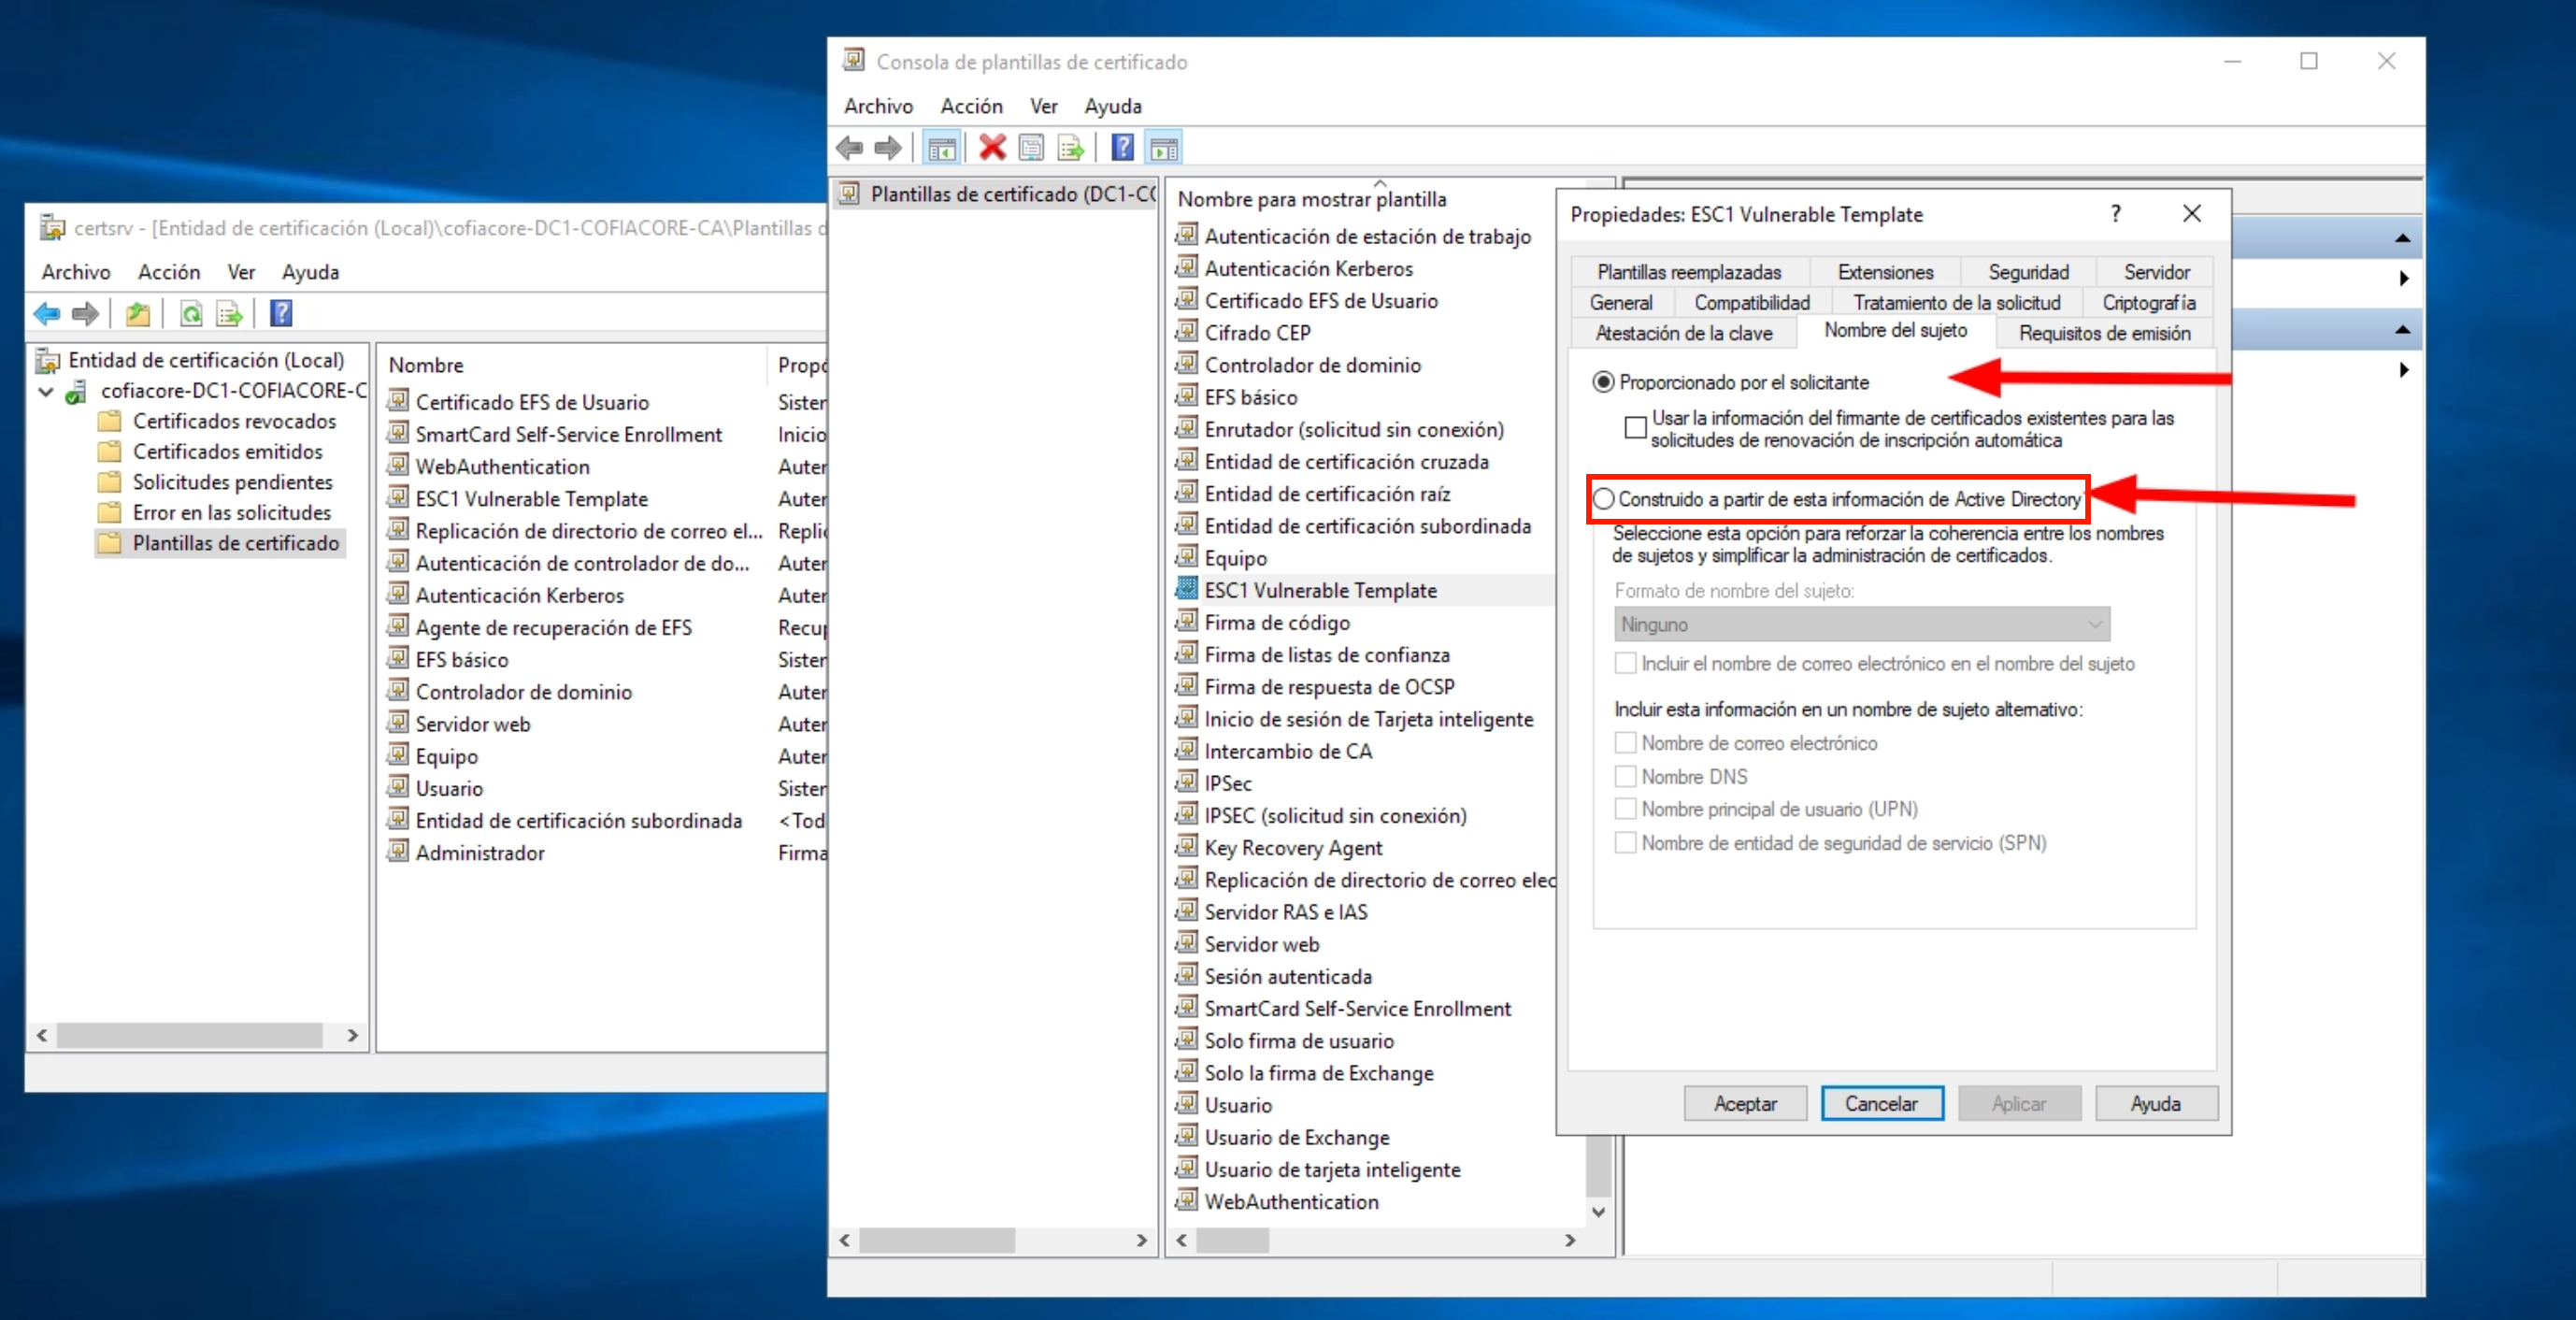Open the General tab
Image resolution: width=2576 pixels, height=1320 pixels.
tap(1620, 302)
